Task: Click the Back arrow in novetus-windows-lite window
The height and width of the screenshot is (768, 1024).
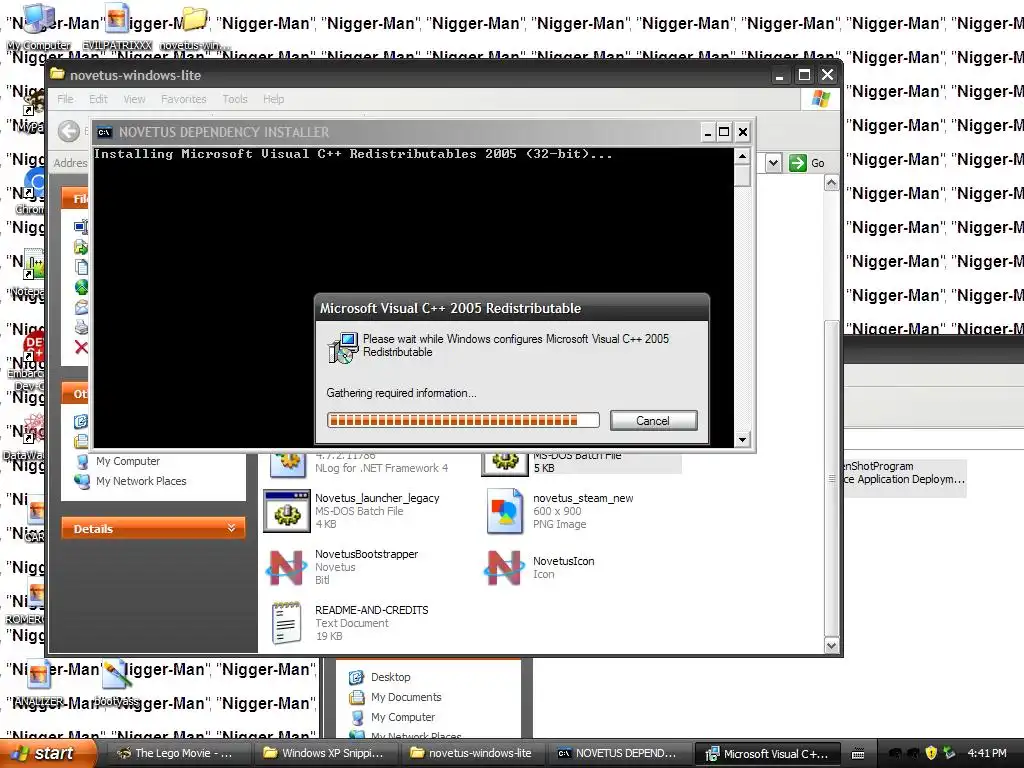Action: 69,131
